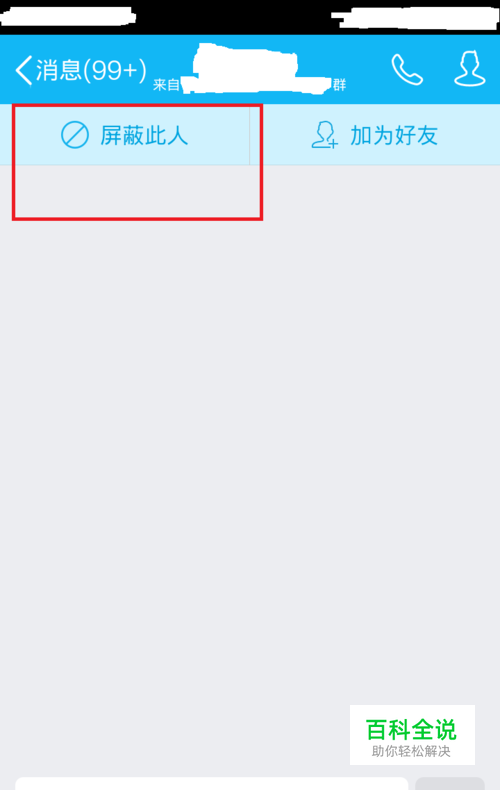Screen dimensions: 500x790
Task: Tap divider between block and add-friend options
Action: tap(249, 135)
